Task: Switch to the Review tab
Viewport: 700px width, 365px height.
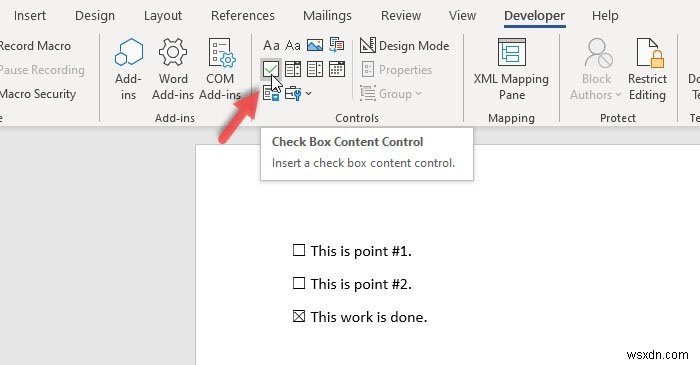Action: coord(401,16)
